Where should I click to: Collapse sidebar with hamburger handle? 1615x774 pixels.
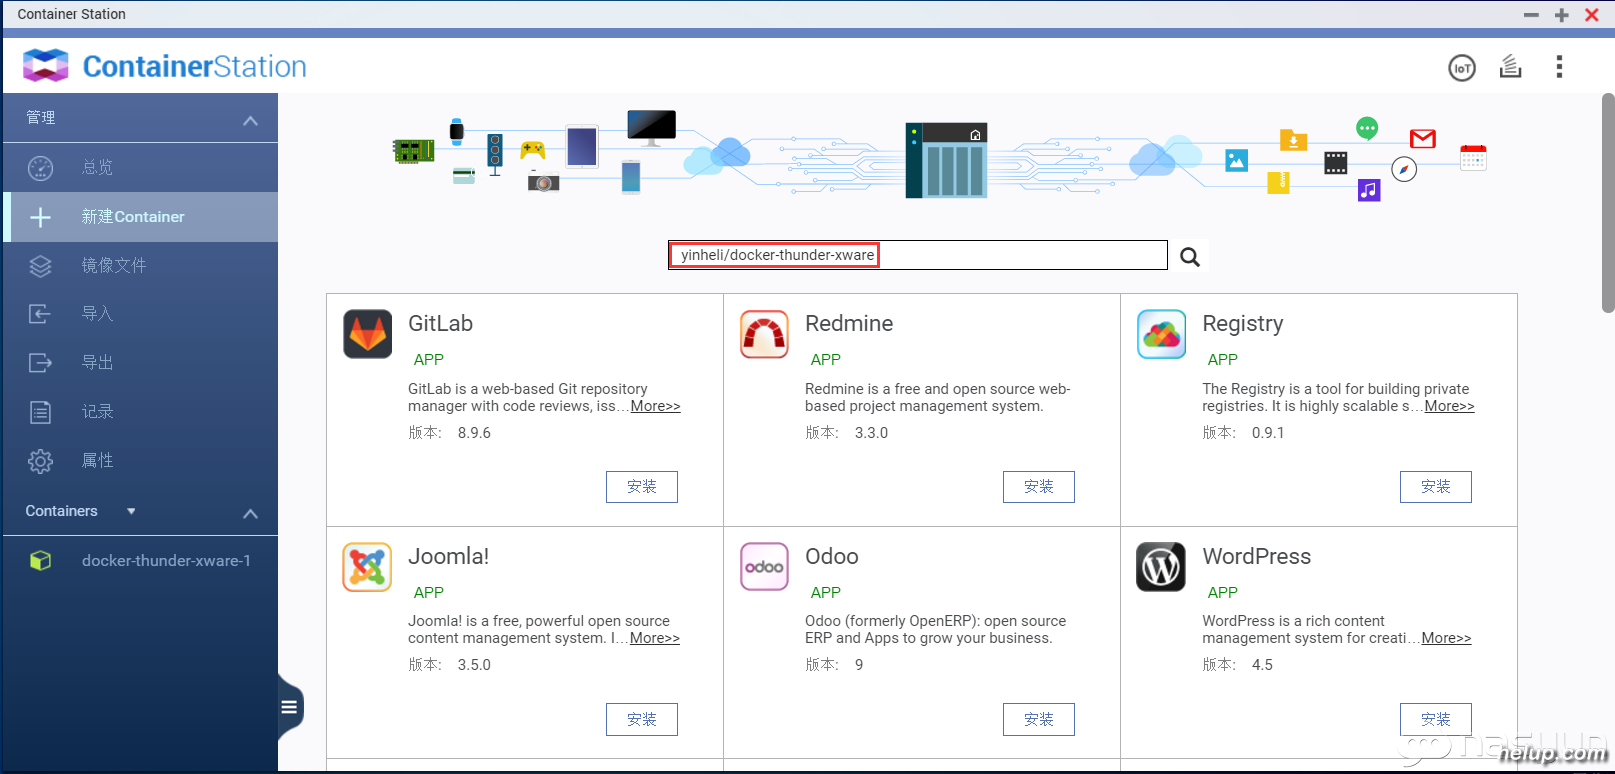[289, 707]
